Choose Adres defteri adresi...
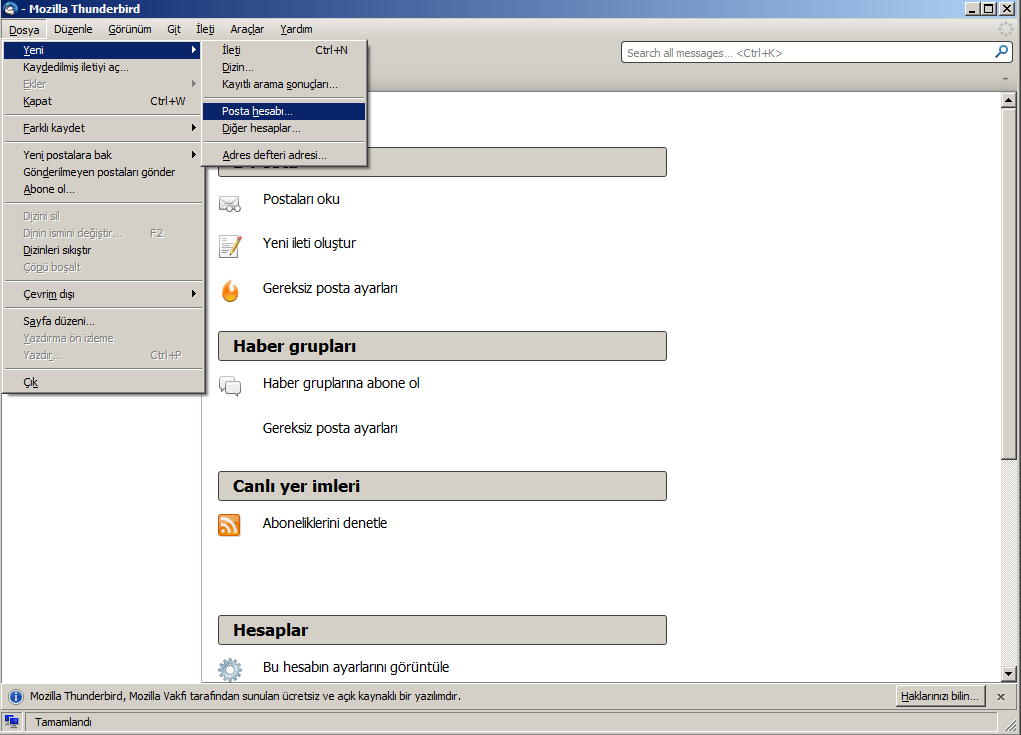Screen dimensions: 1021x735 click(284, 155)
